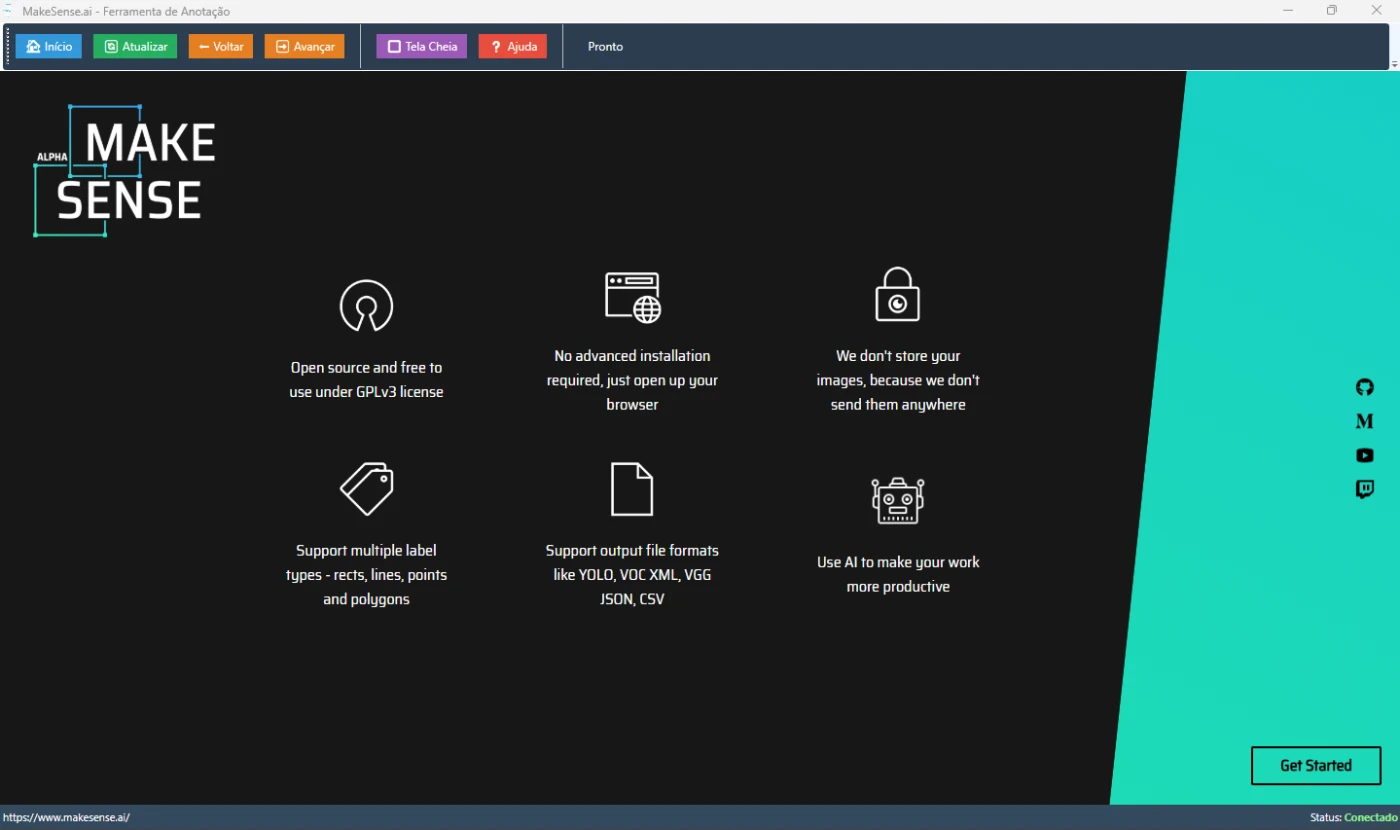Click the browser window globe icon

click(x=632, y=297)
